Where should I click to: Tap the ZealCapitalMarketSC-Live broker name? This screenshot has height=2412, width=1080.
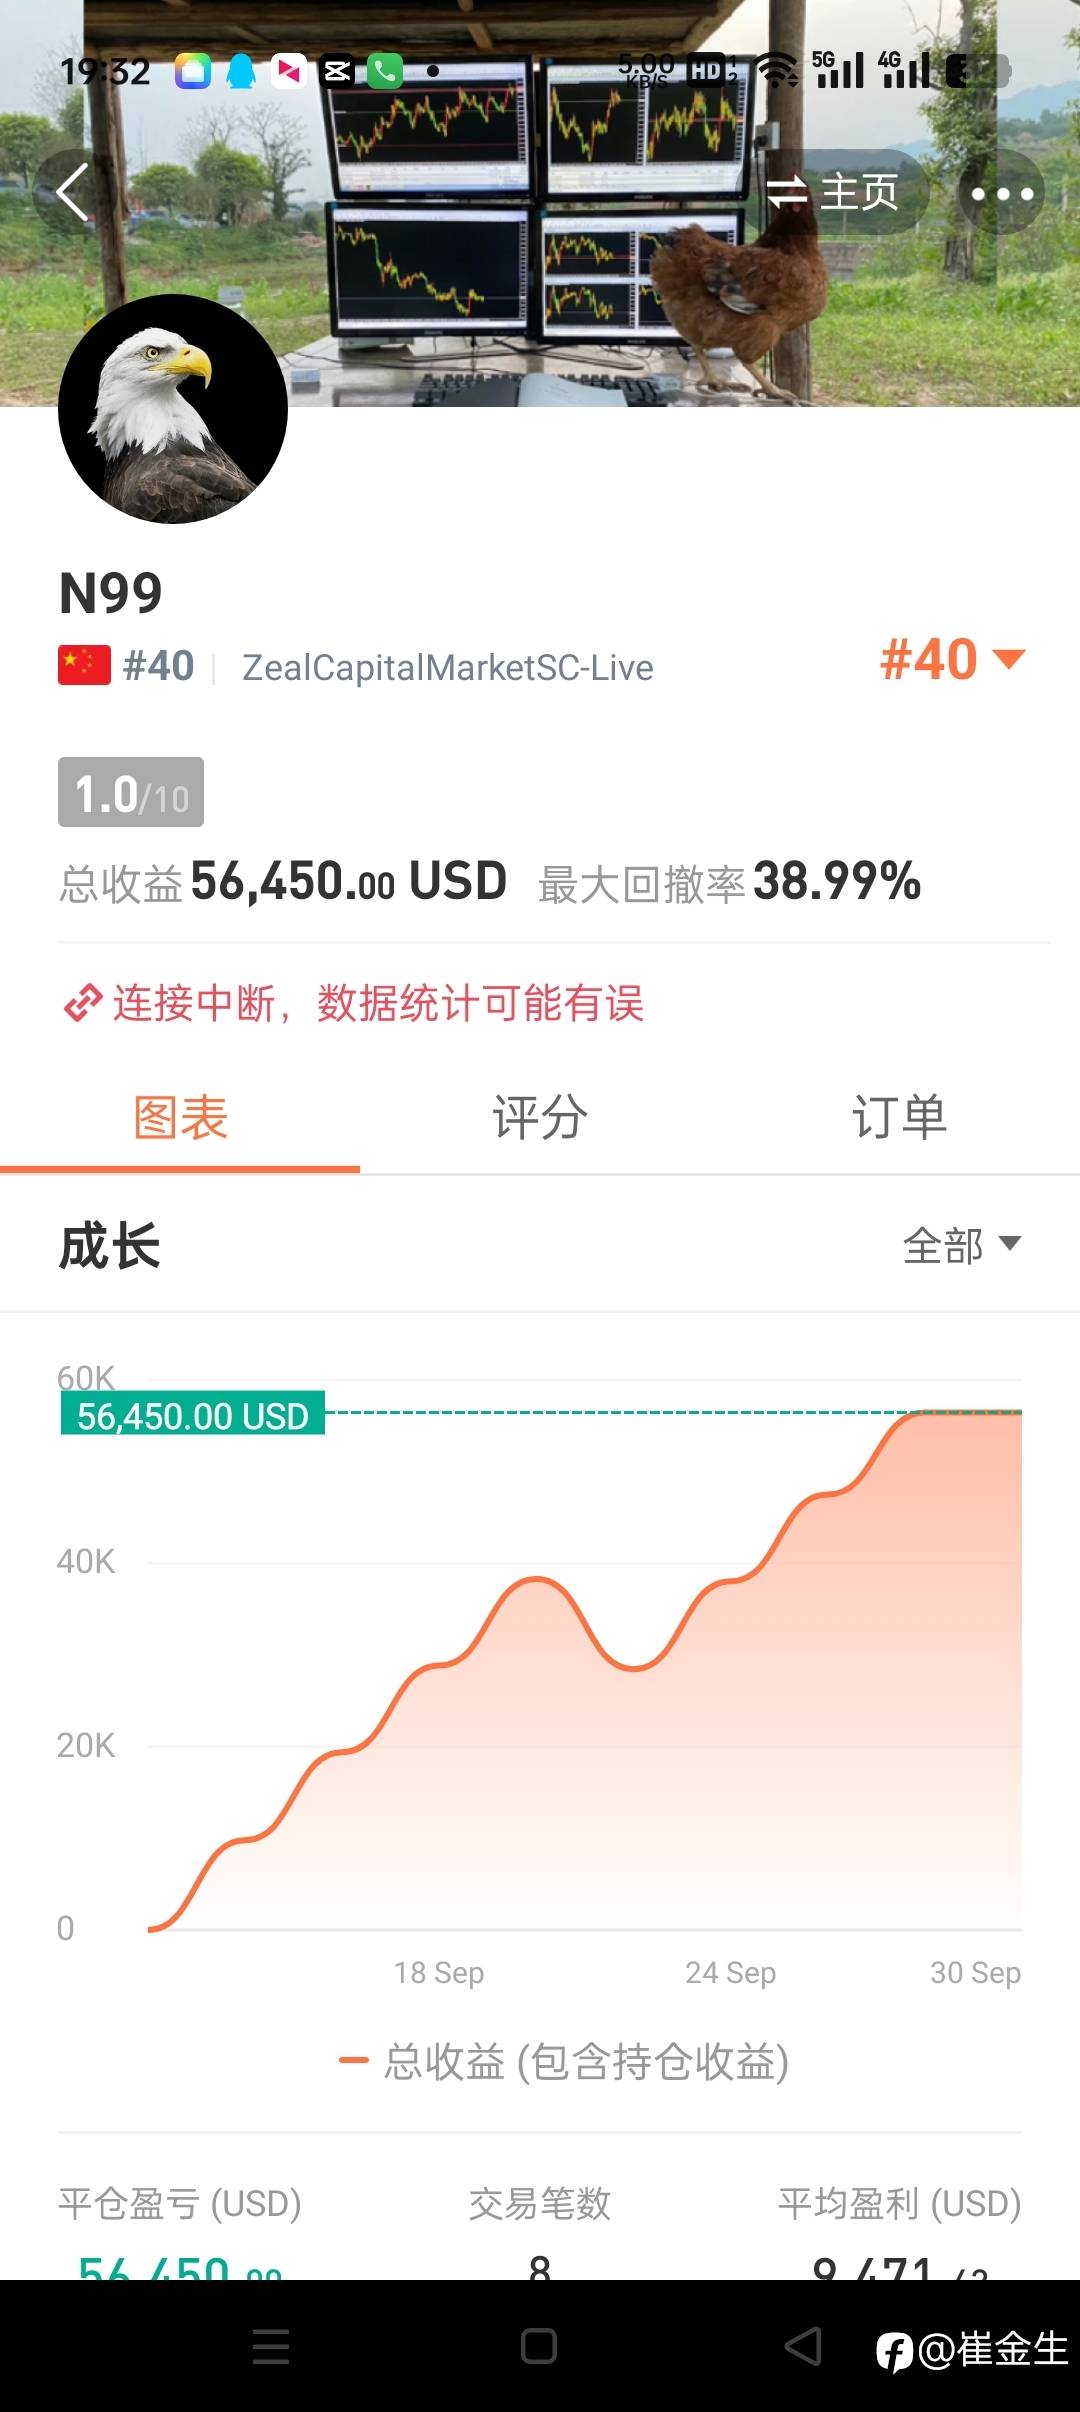[447, 668]
